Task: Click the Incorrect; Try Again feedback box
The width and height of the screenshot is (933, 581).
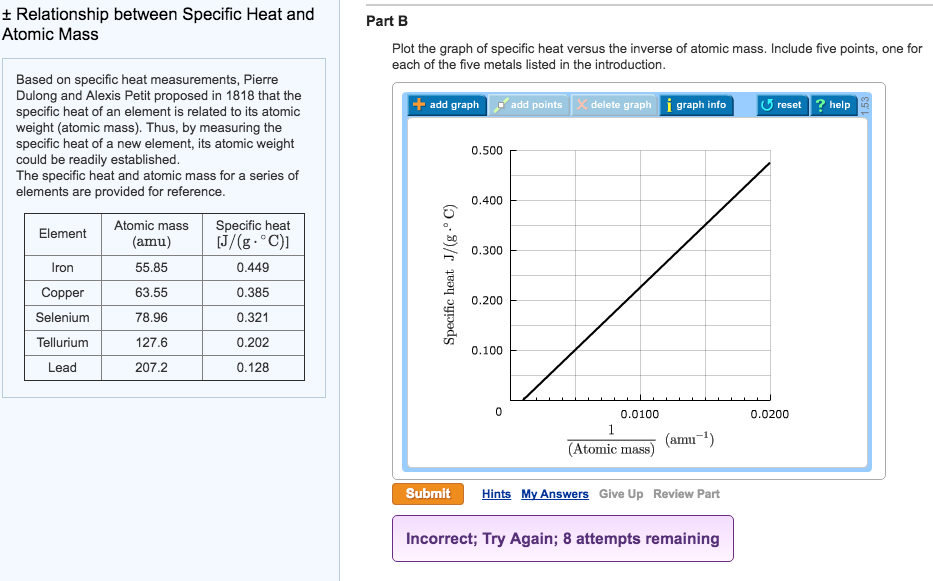Action: (x=563, y=538)
